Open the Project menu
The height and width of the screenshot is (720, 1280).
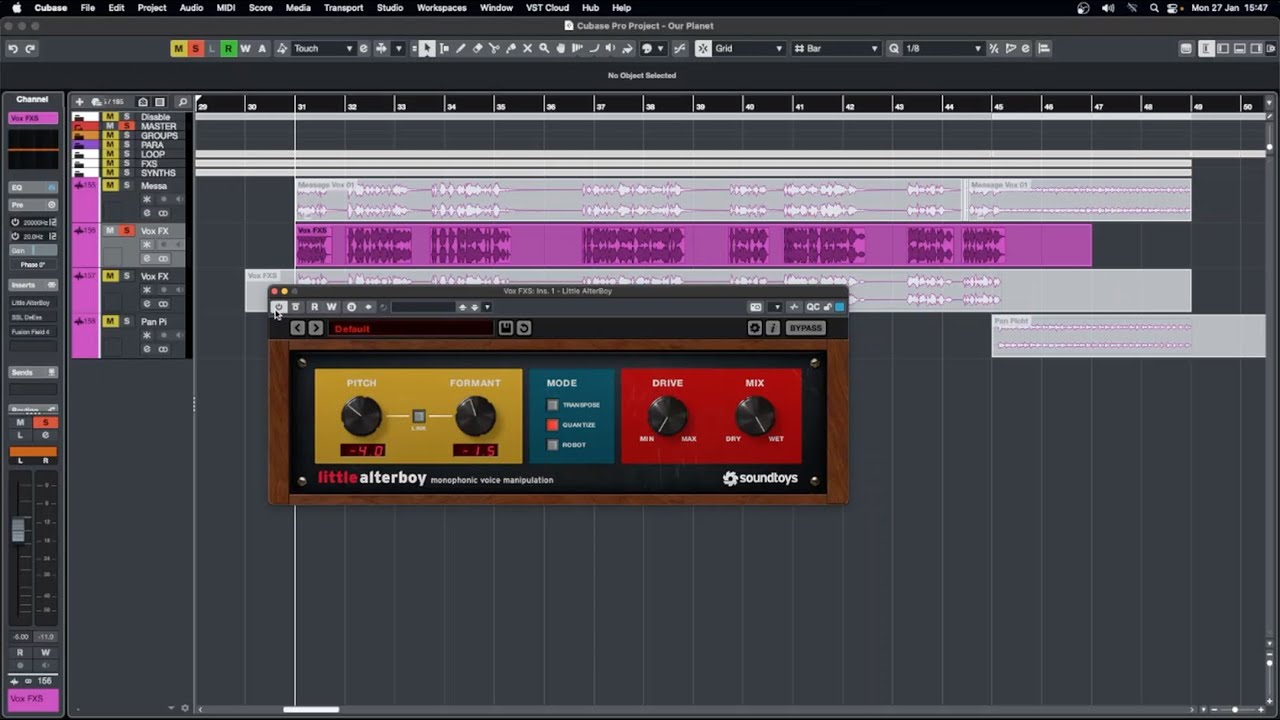(152, 8)
